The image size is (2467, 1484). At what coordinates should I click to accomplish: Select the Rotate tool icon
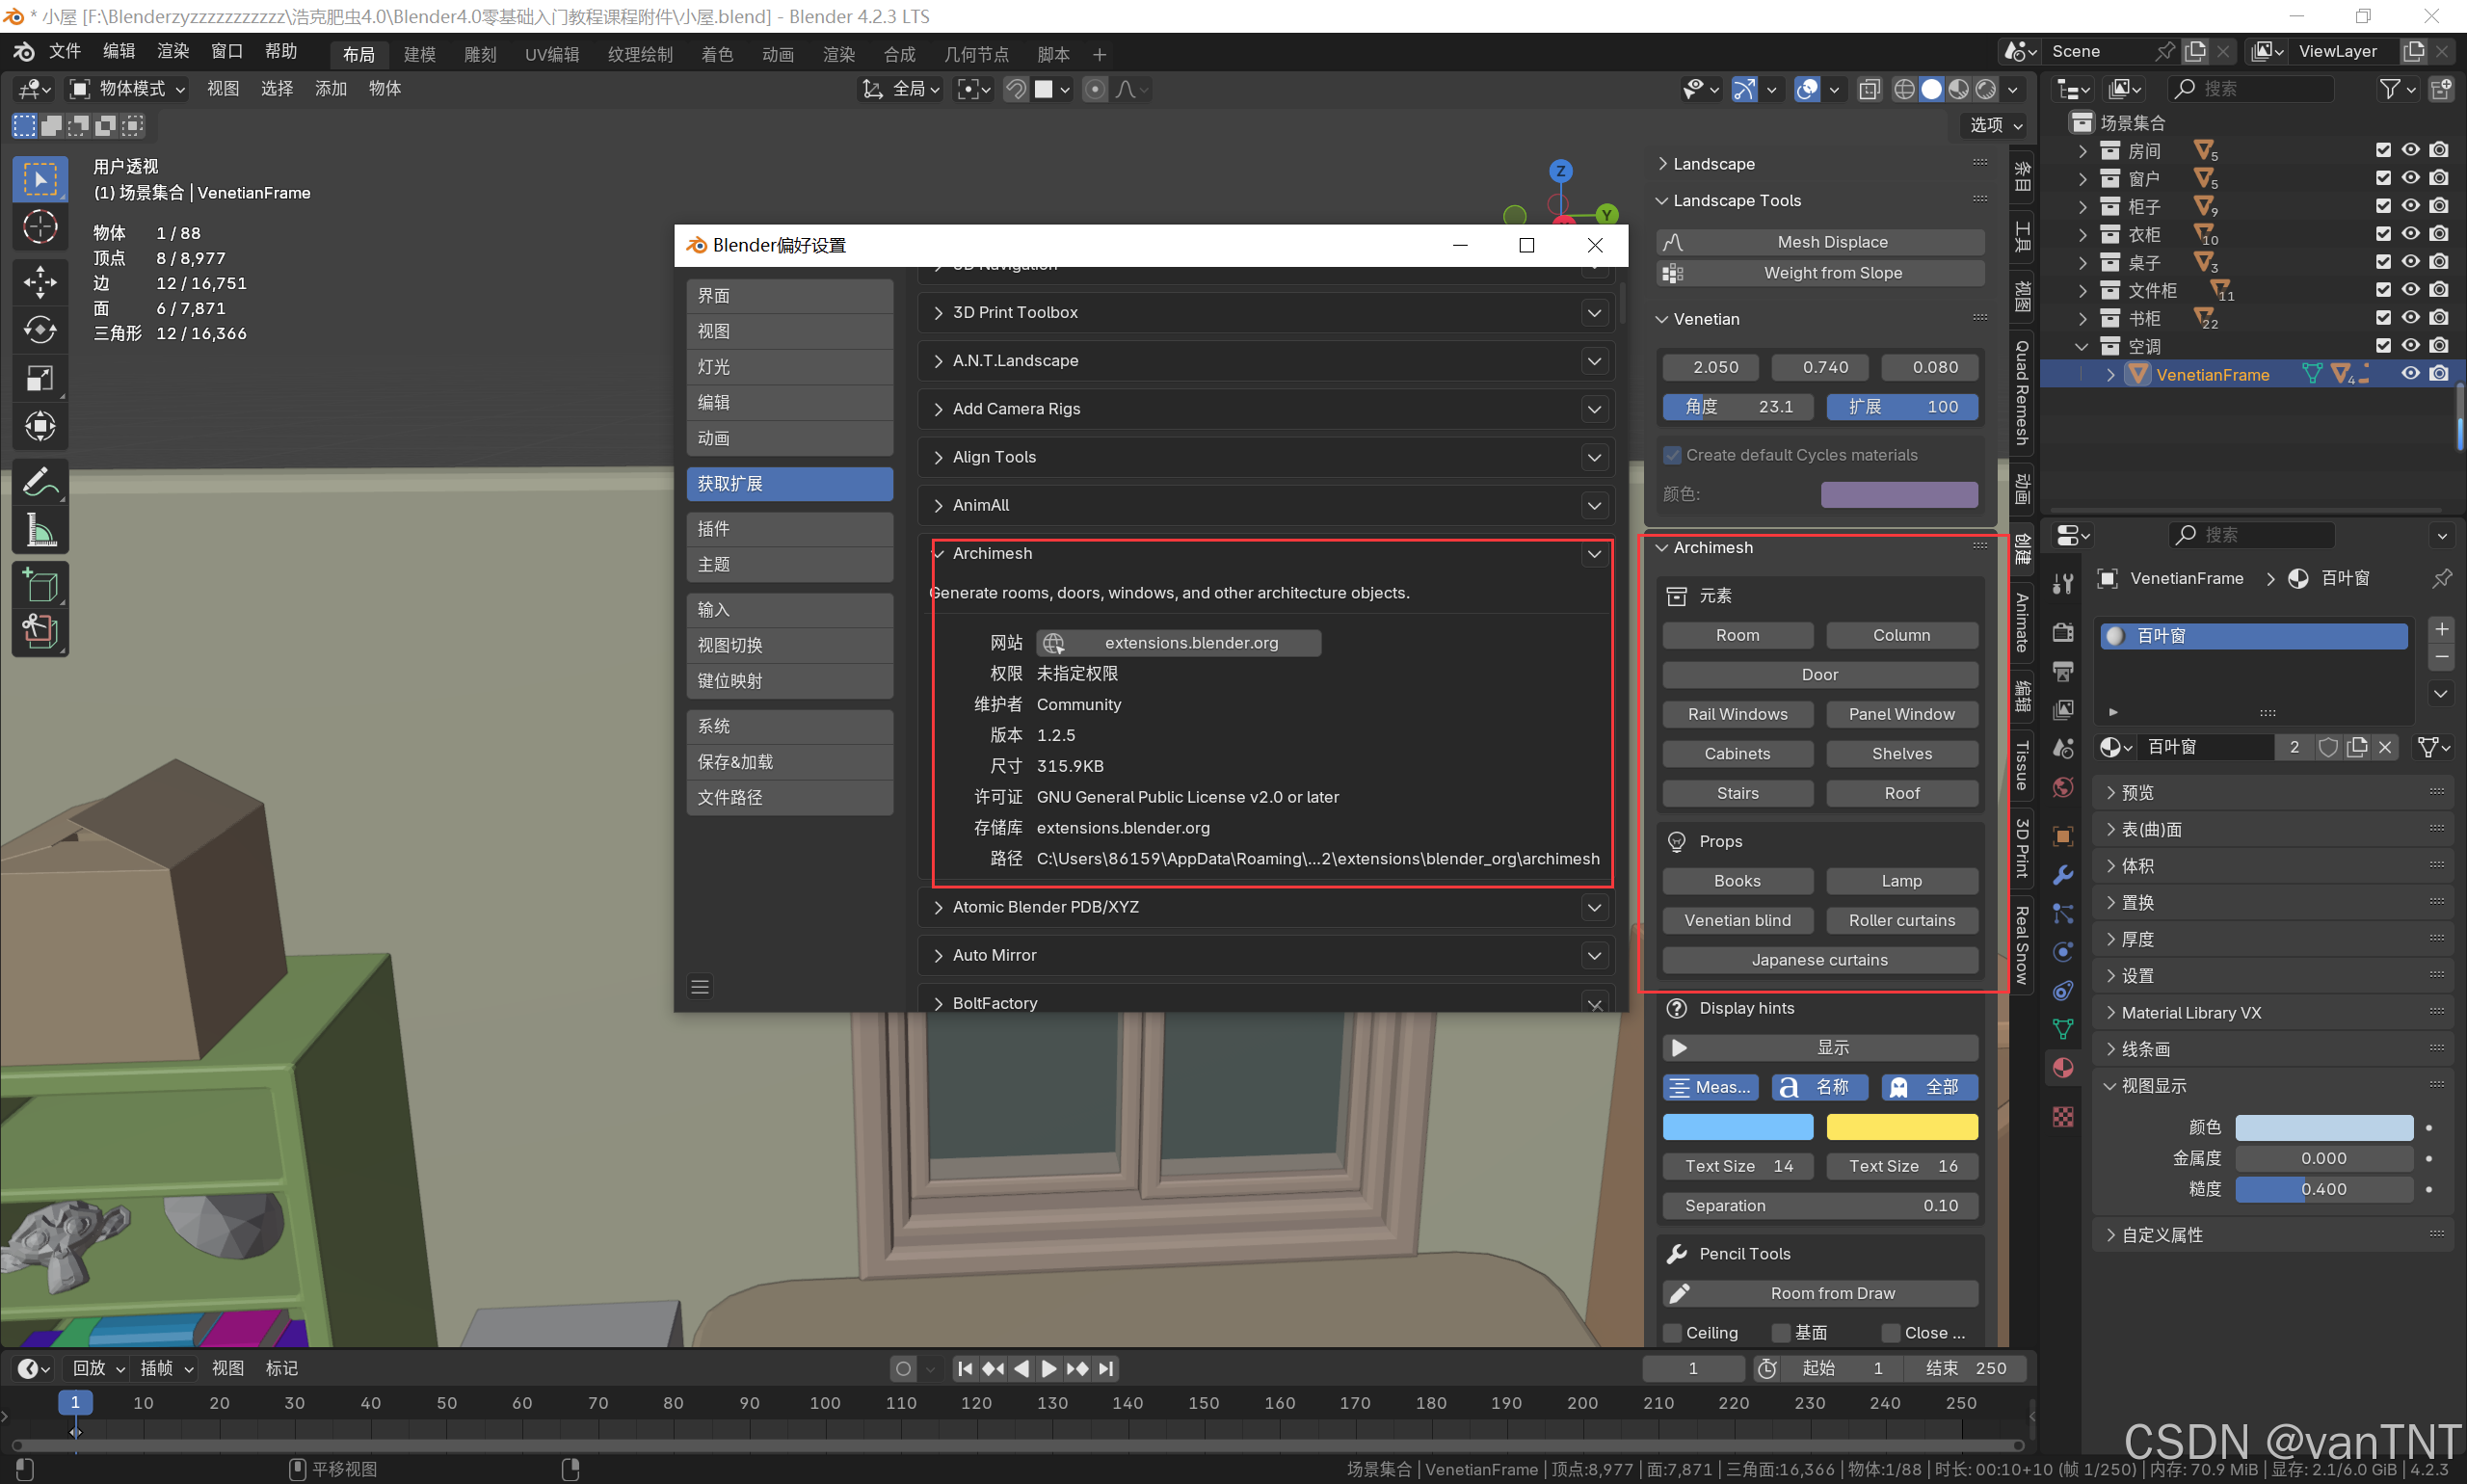pyautogui.click(x=40, y=330)
